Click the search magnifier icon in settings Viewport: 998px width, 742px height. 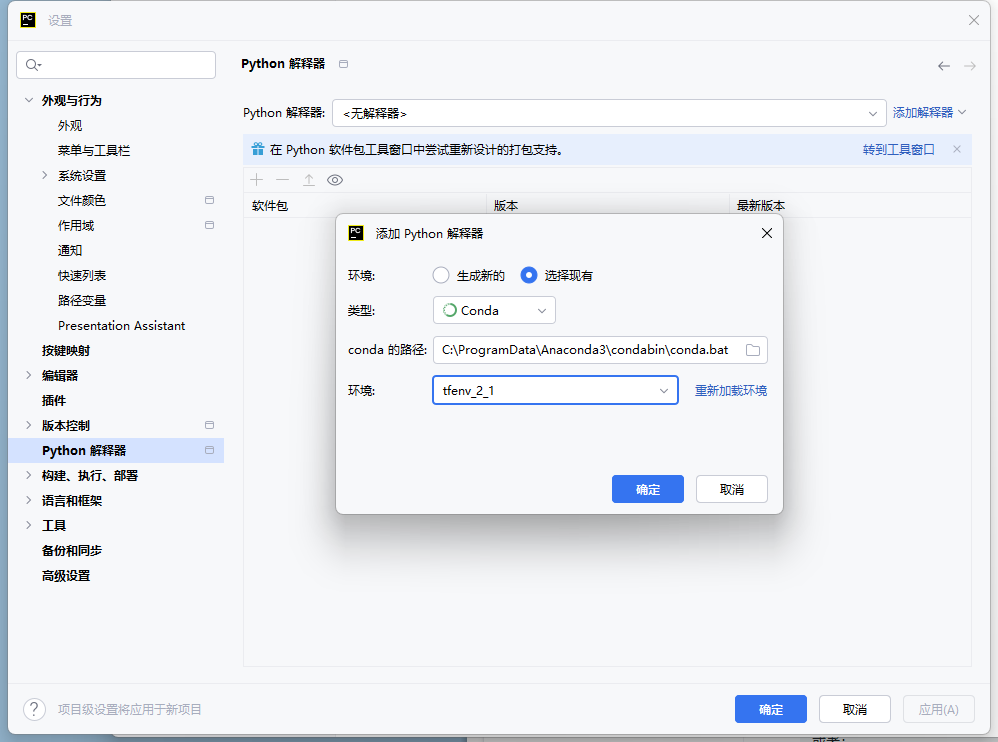coord(32,65)
